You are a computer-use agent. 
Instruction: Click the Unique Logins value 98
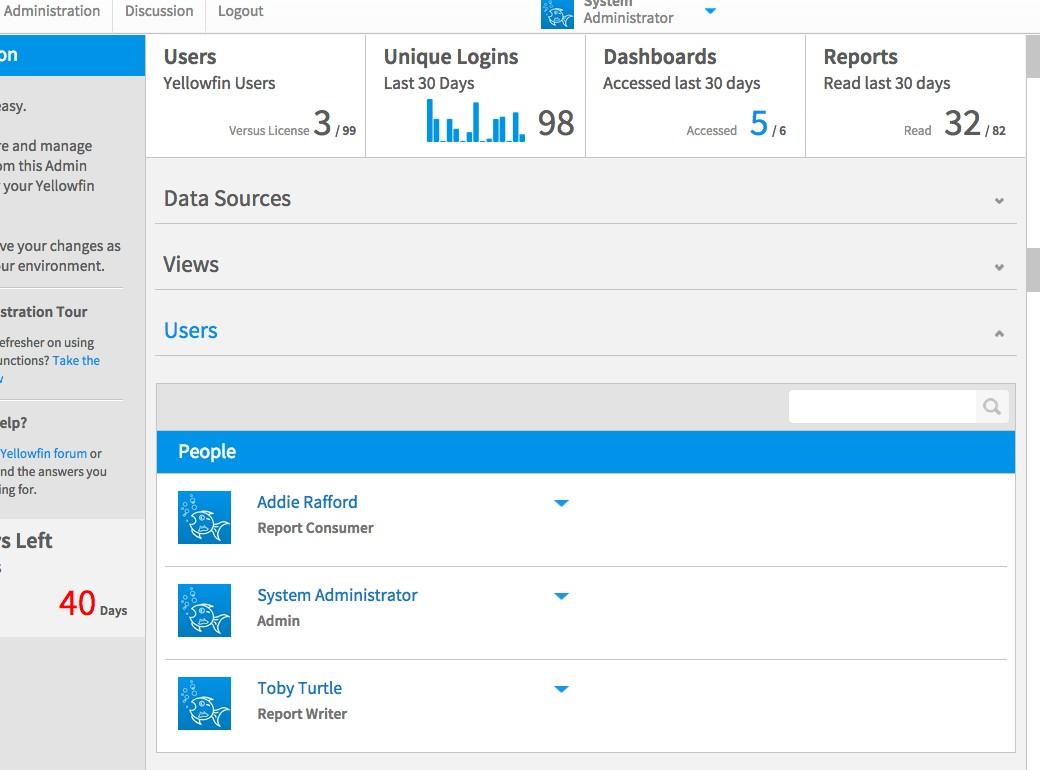(556, 123)
